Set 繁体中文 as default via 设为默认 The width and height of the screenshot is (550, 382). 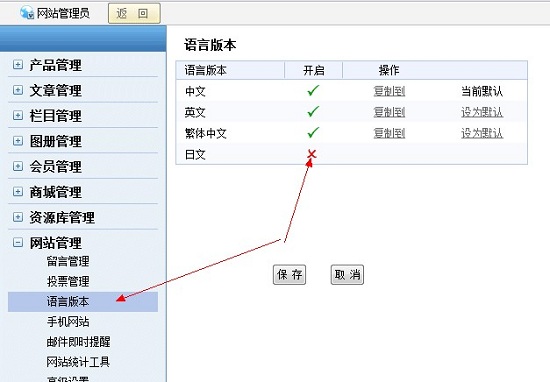[x=482, y=134]
